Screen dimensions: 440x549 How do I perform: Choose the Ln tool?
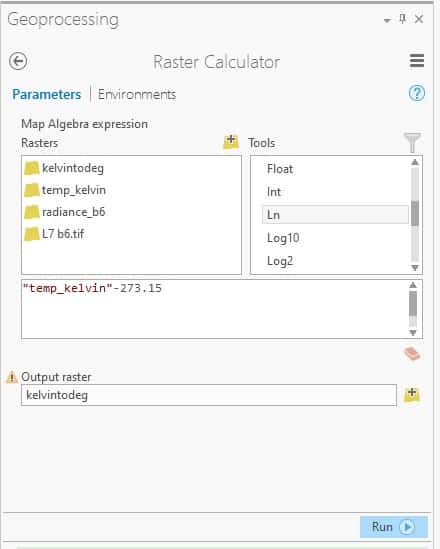point(335,215)
